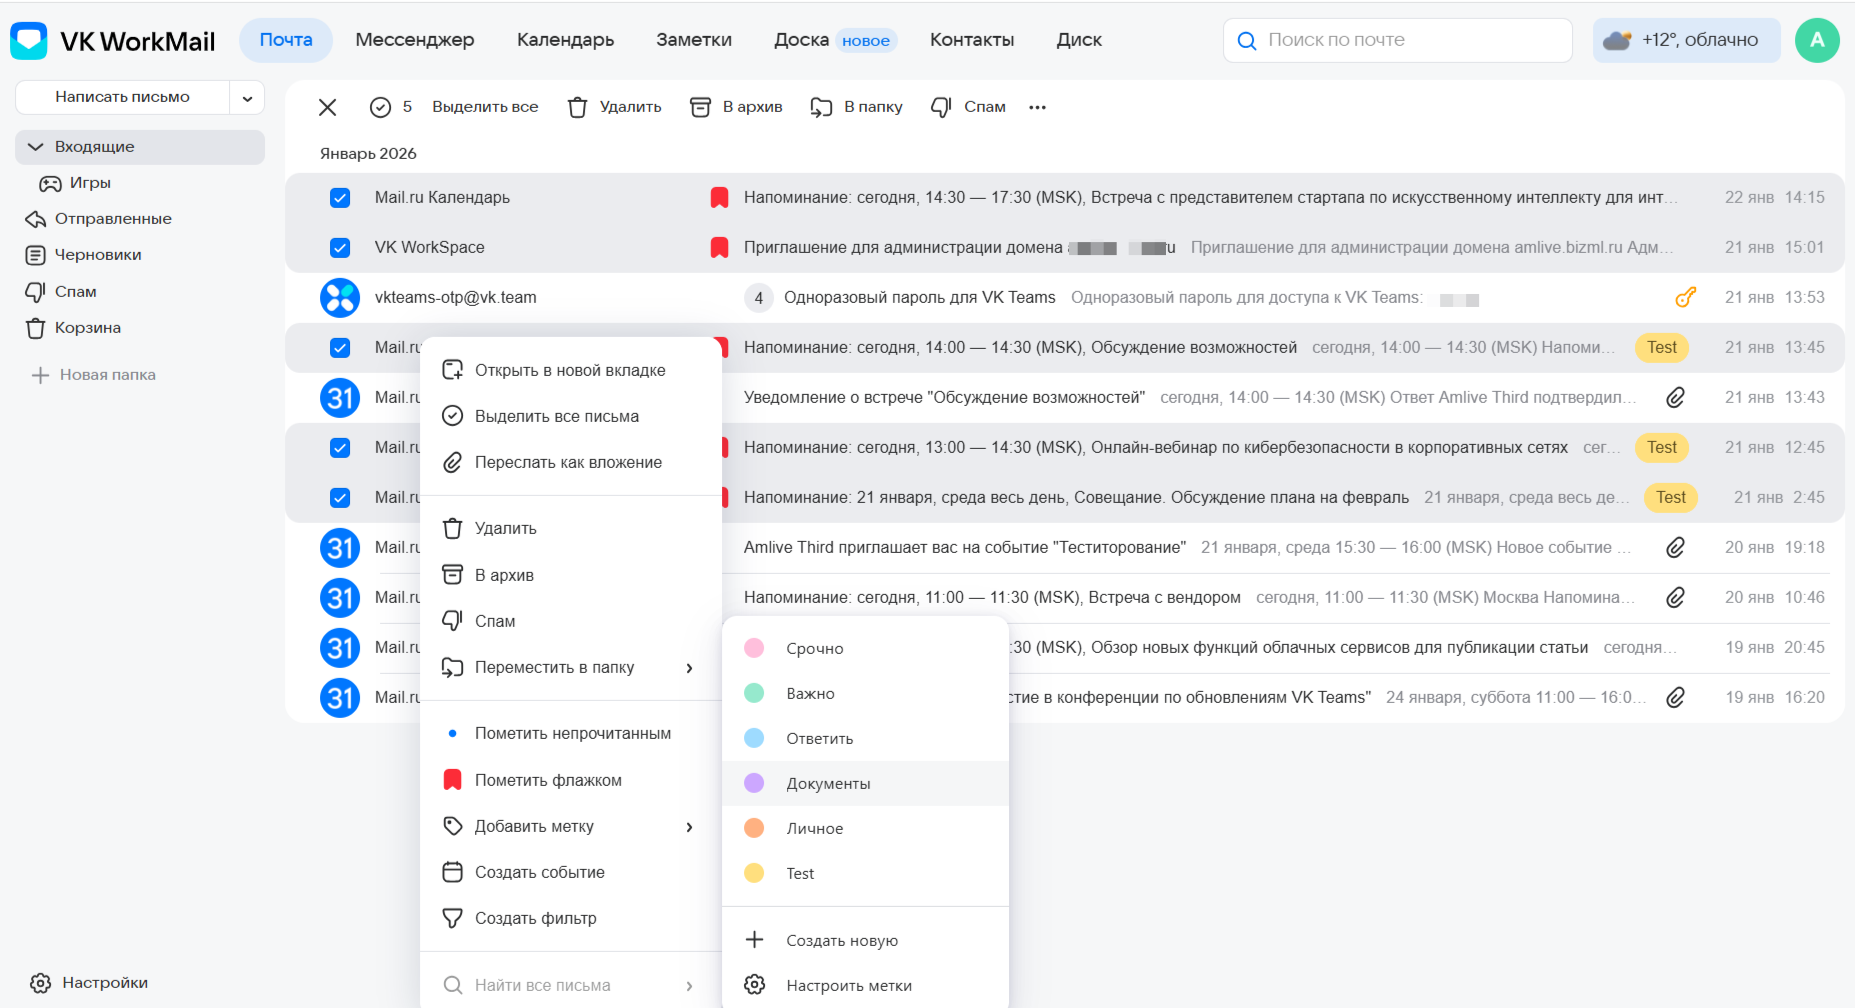
Task: Apply the pink Срочно label
Action: (865, 648)
